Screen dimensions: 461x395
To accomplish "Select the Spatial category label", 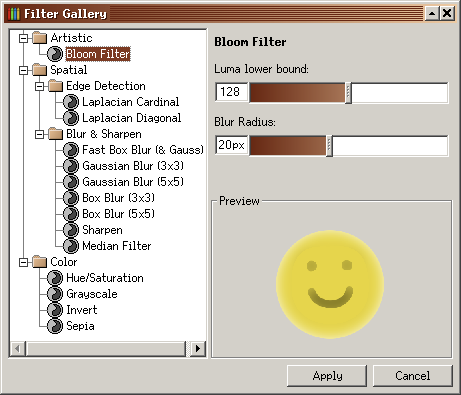I will 69,70.
